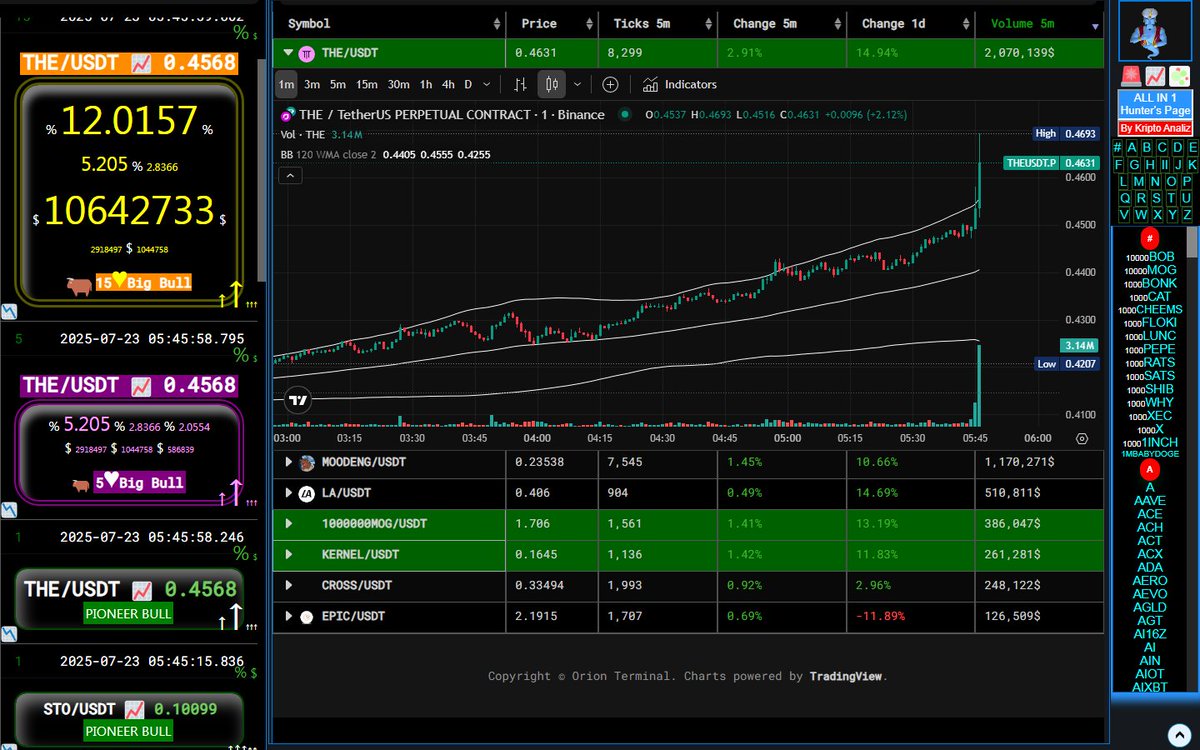Expand the LA/USDT row
Screen dimensions: 1200x750
coord(289,493)
